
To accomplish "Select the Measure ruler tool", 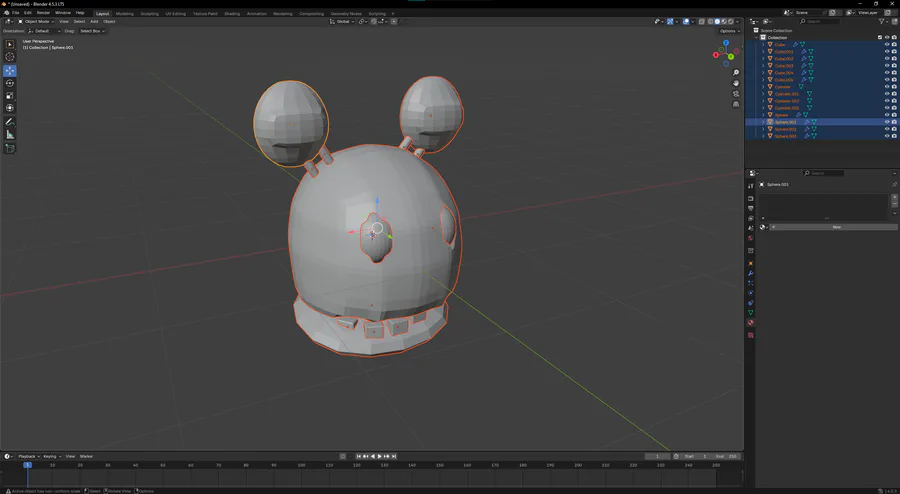I will [10, 134].
